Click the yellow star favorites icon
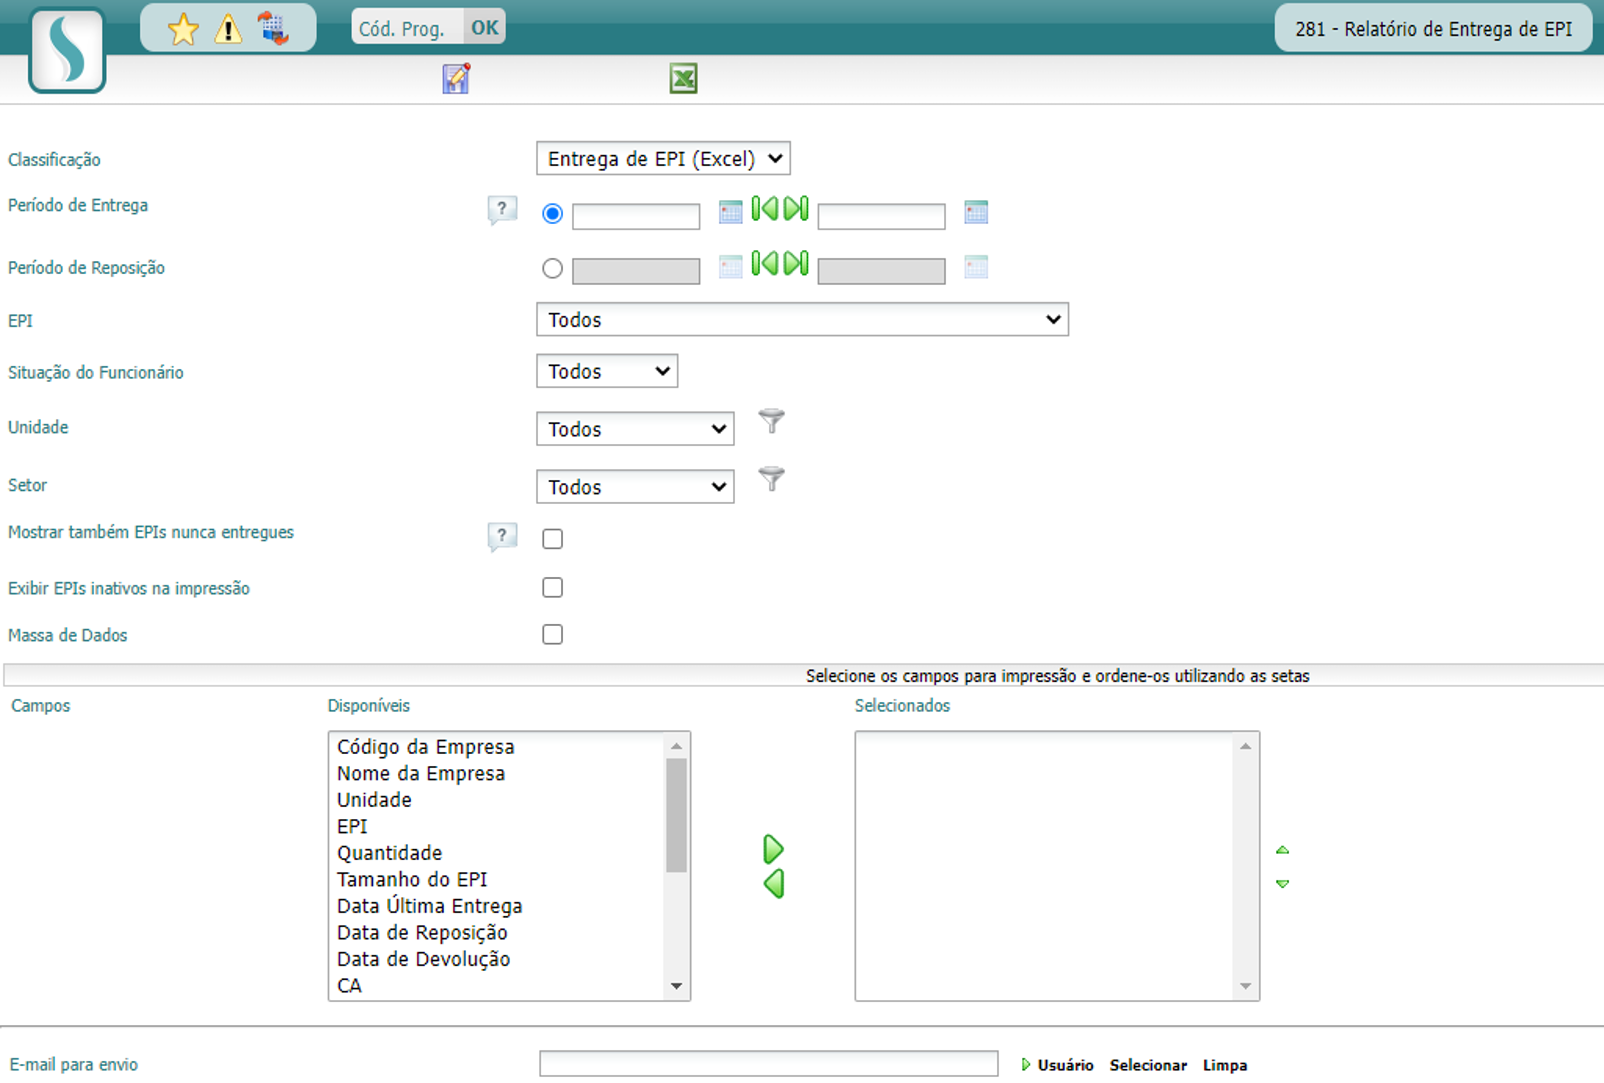The image size is (1604, 1083). point(183,29)
